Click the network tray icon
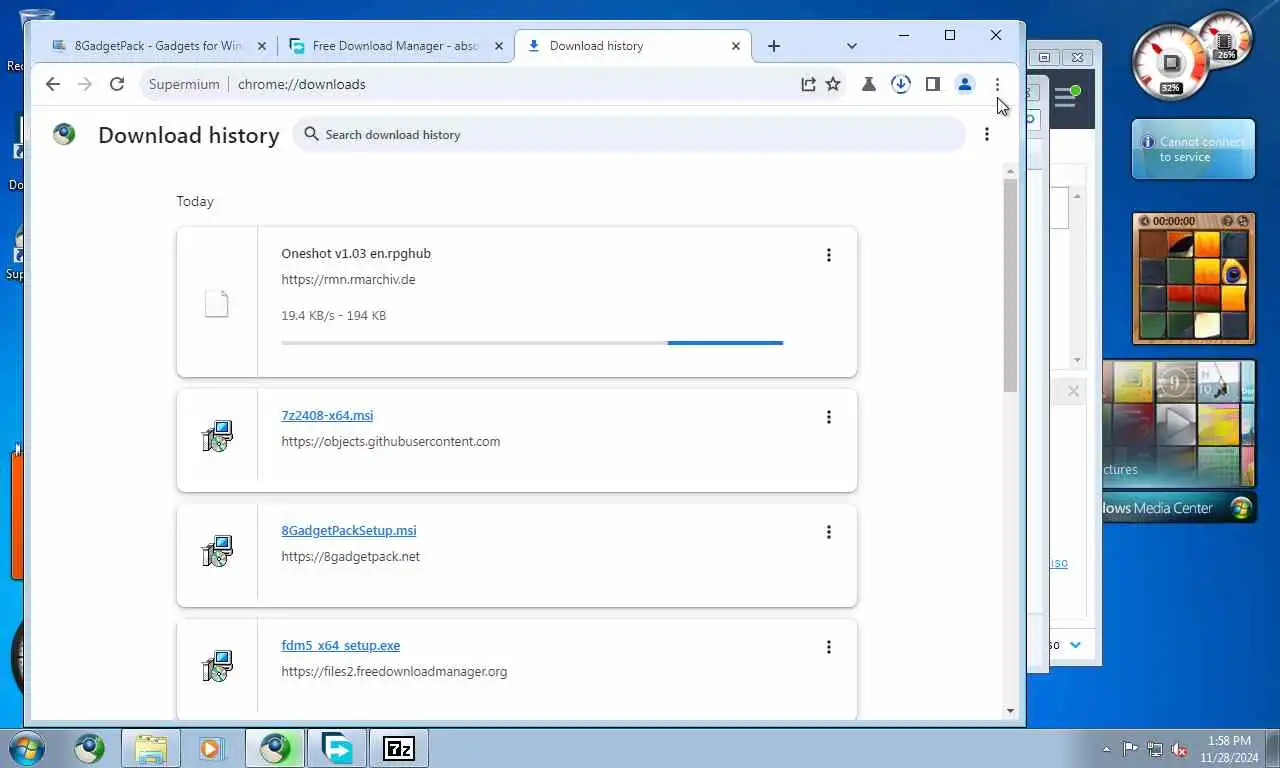Screen dimensions: 1280x768 click(1155, 749)
